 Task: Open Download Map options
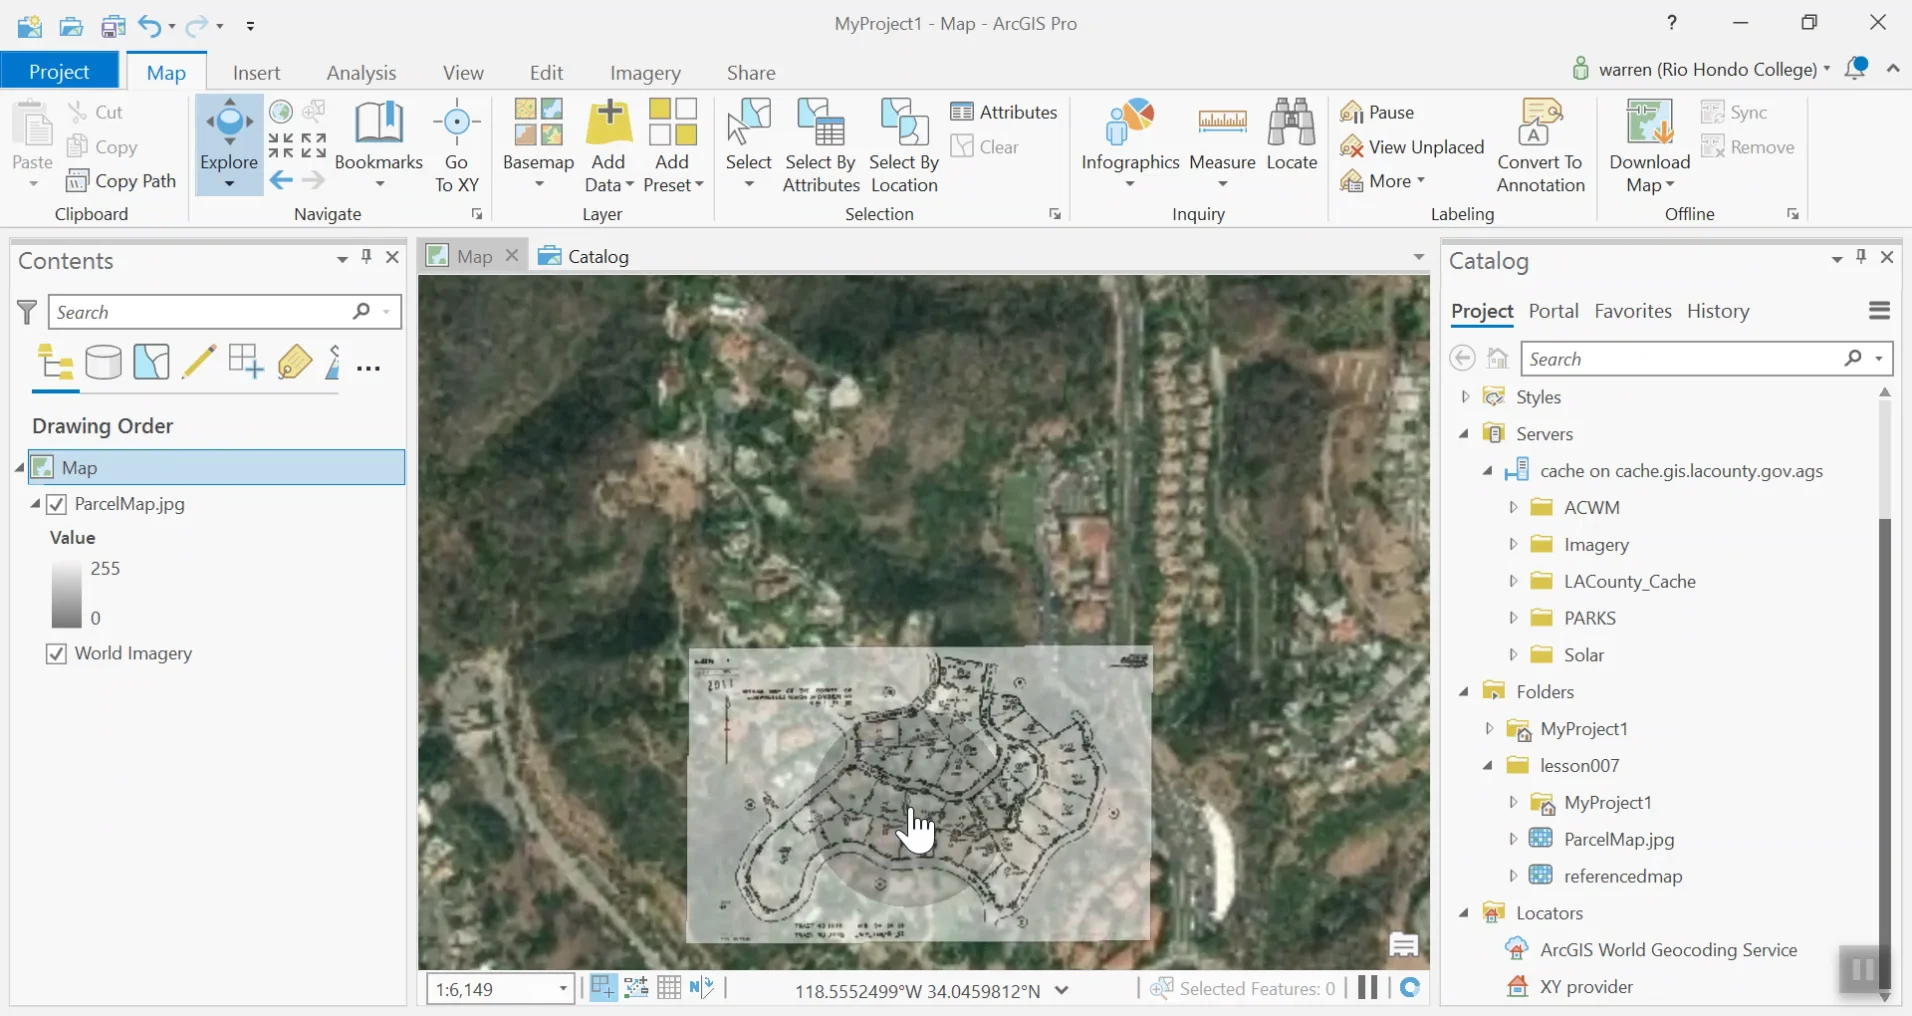pos(1649,145)
